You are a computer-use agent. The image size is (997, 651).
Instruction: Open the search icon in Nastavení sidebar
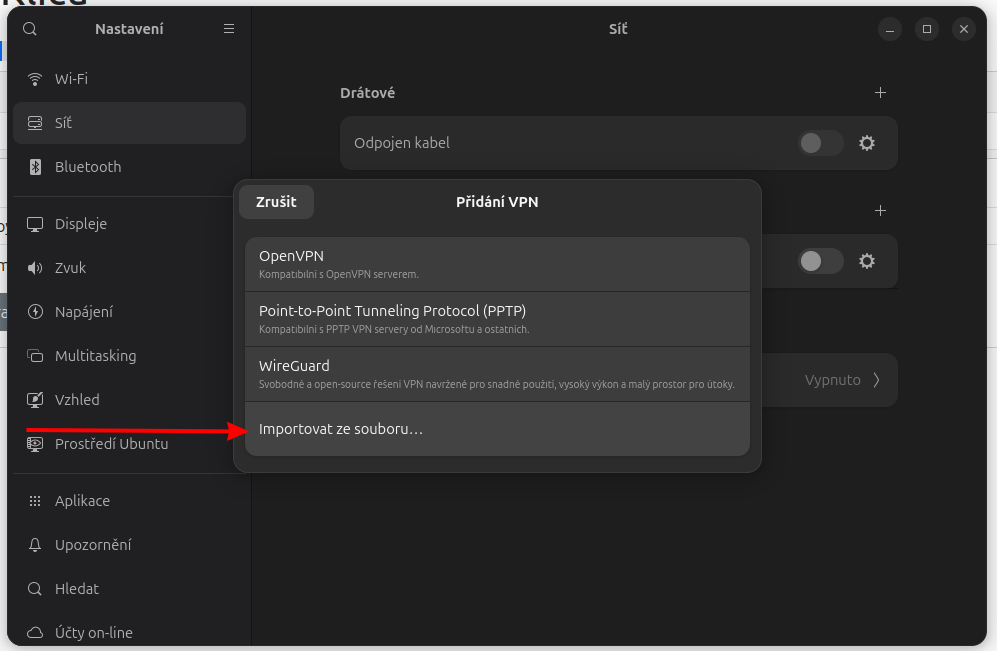[x=30, y=29]
